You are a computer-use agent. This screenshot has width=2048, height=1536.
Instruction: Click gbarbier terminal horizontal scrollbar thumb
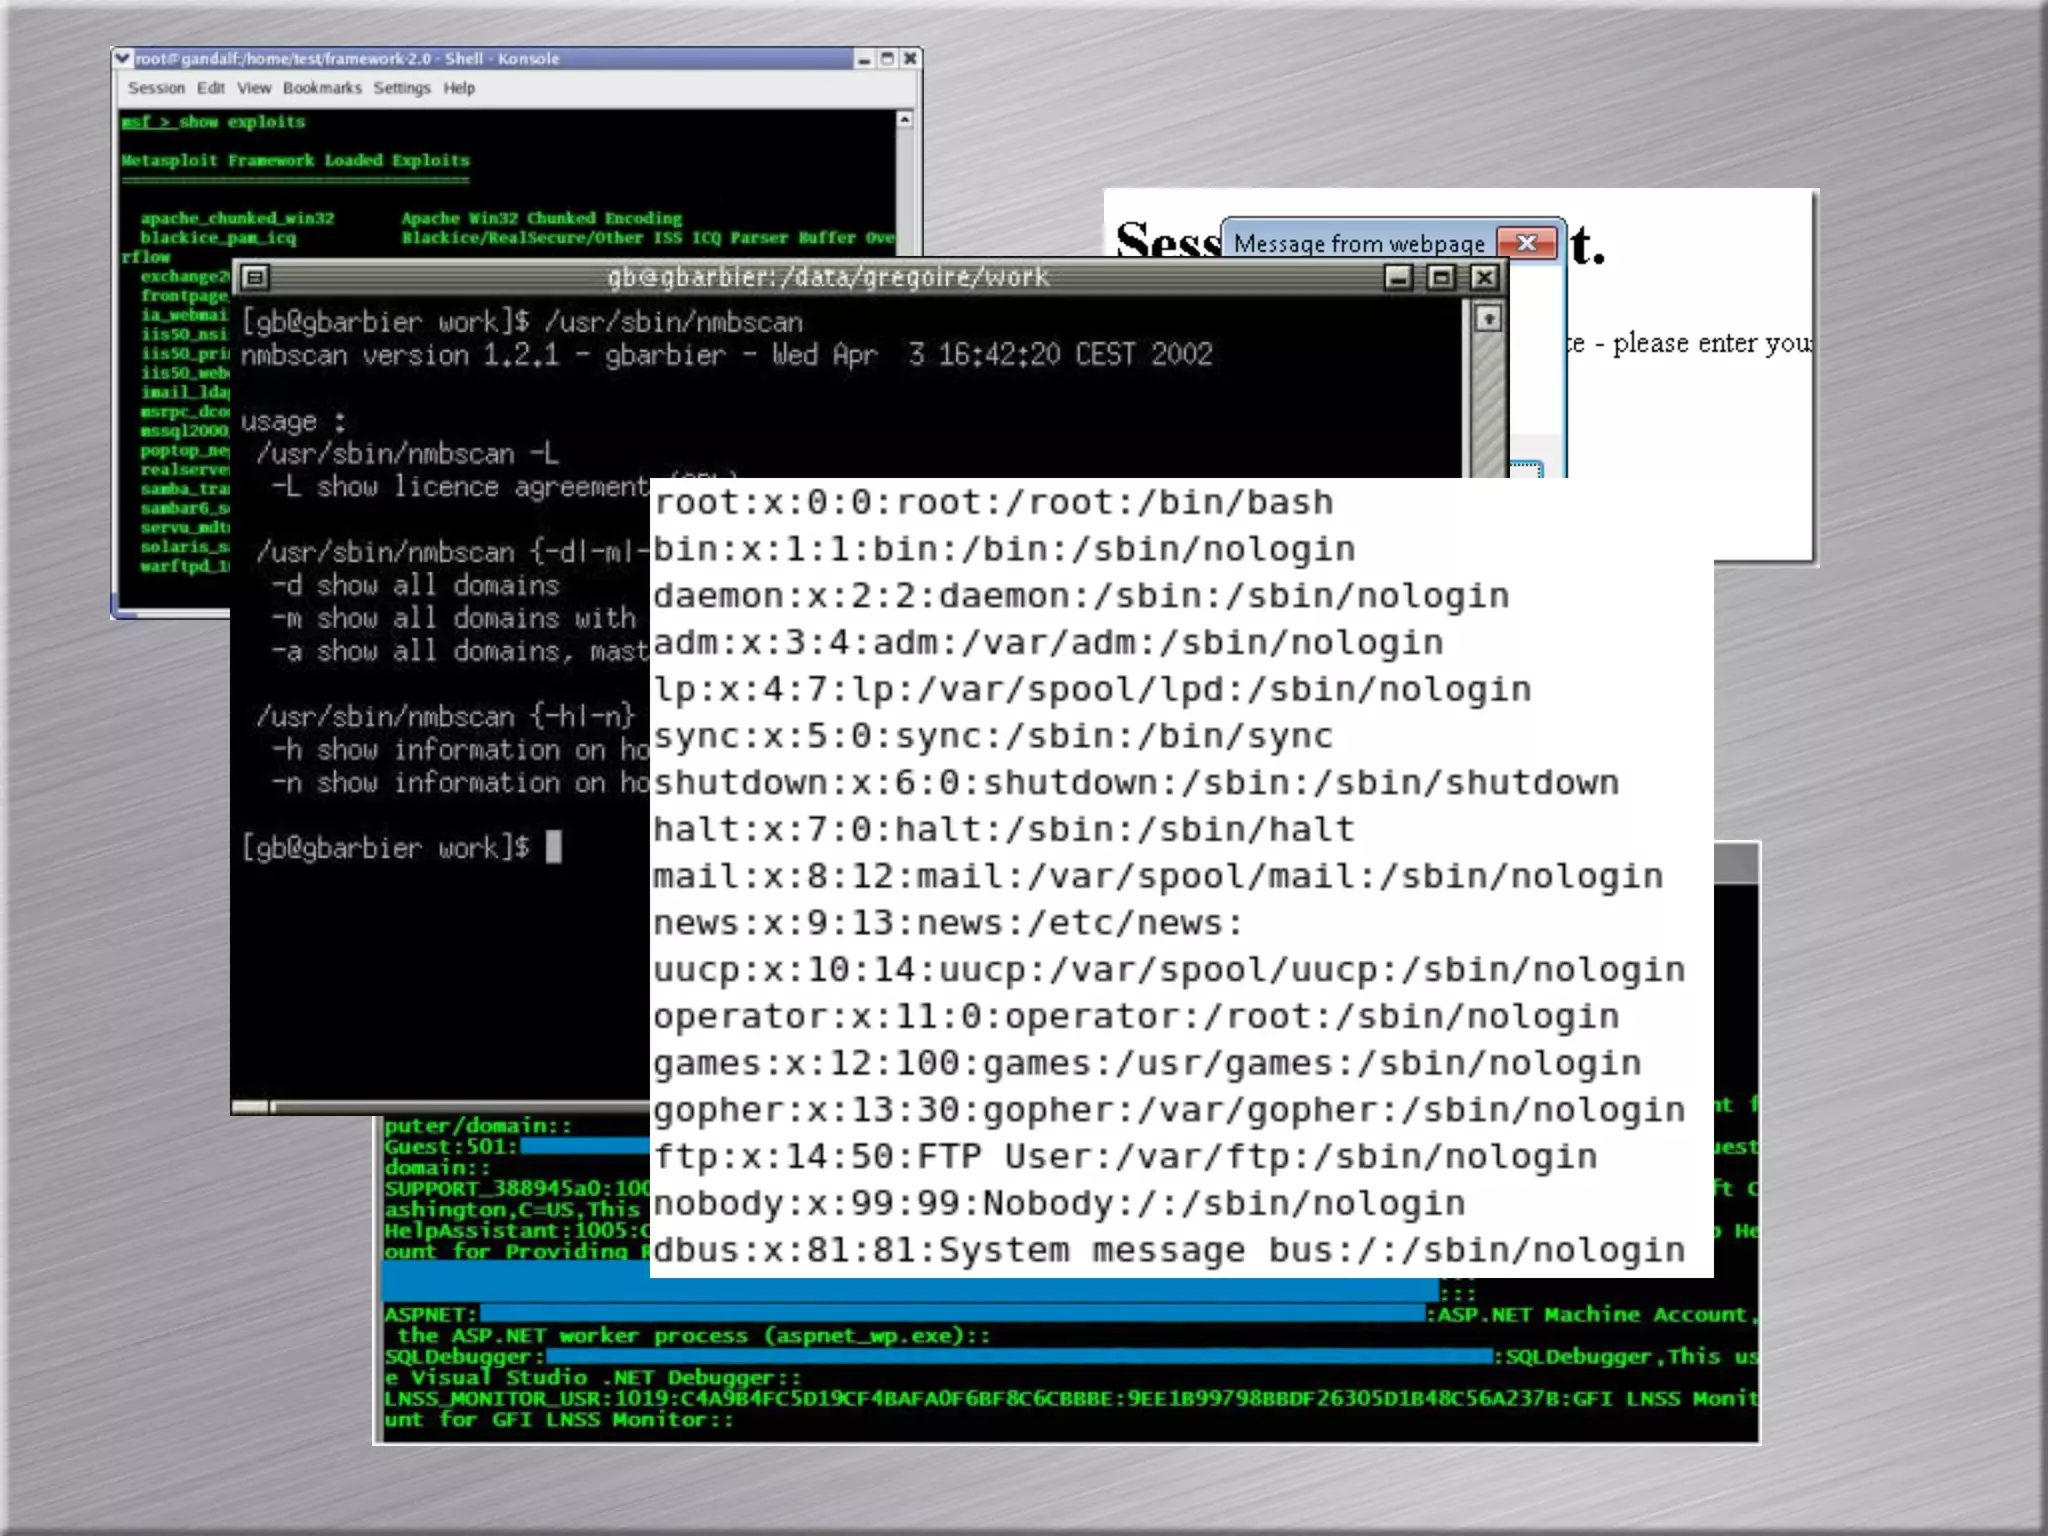(252, 1106)
